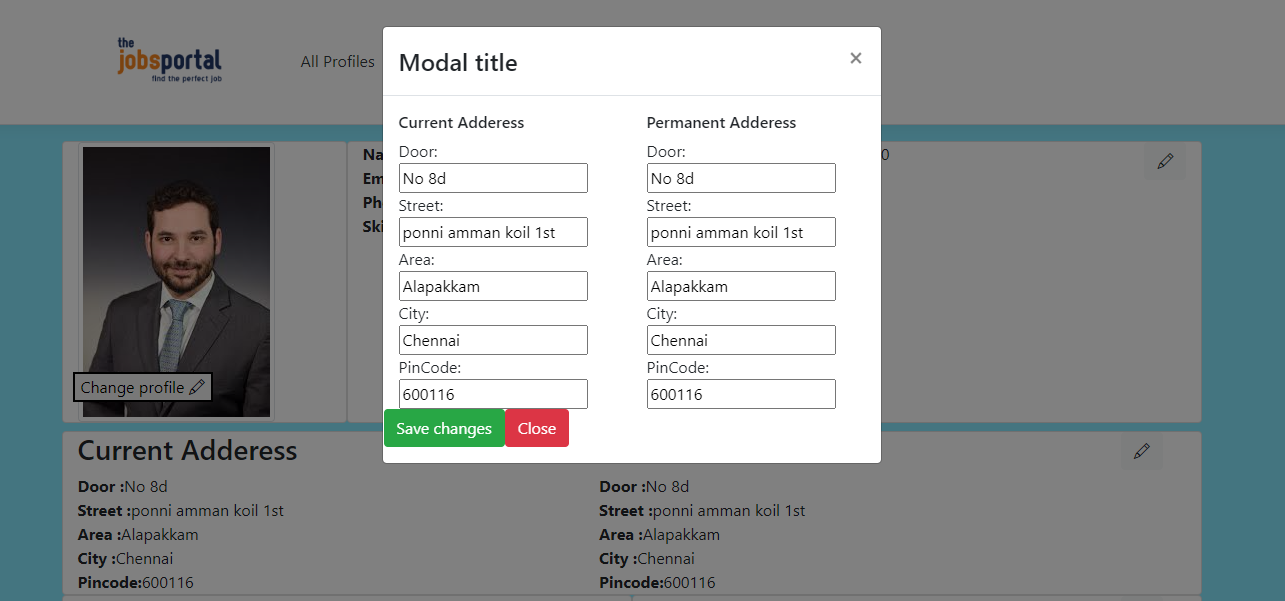This screenshot has height=601, width=1285.
Task: Select the Door field under Current Adderess
Action: pos(492,177)
